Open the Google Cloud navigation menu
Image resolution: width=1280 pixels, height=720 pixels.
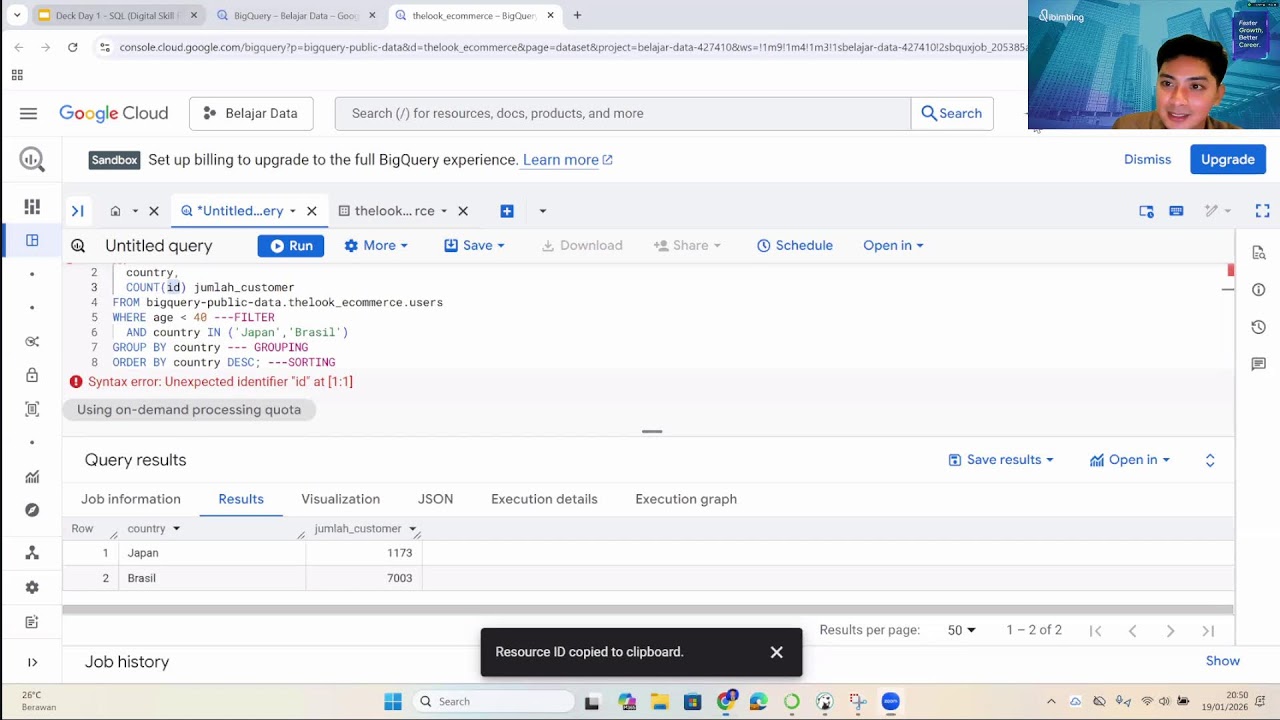[x=28, y=113]
